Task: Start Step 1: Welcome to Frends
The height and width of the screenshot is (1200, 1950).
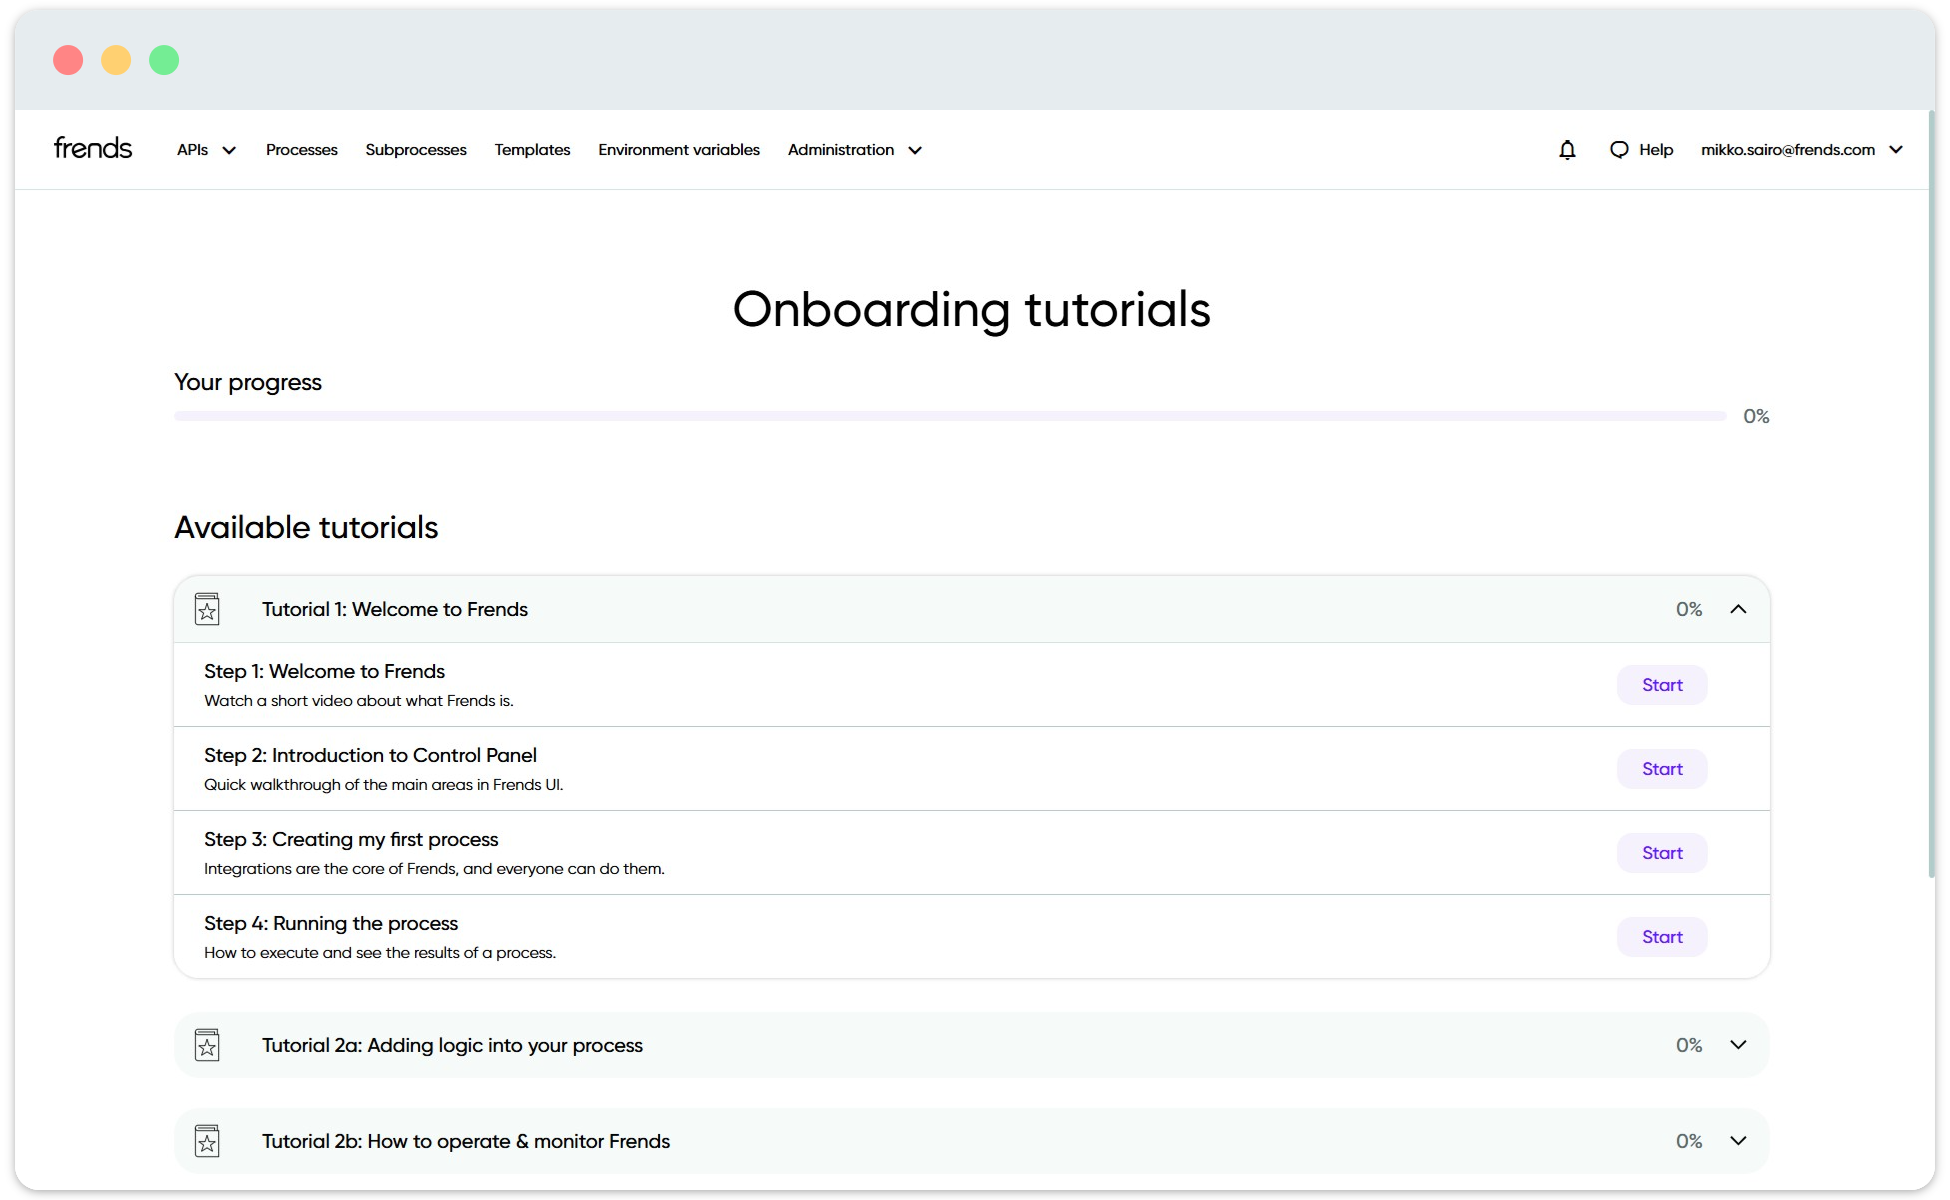Action: click(1661, 685)
